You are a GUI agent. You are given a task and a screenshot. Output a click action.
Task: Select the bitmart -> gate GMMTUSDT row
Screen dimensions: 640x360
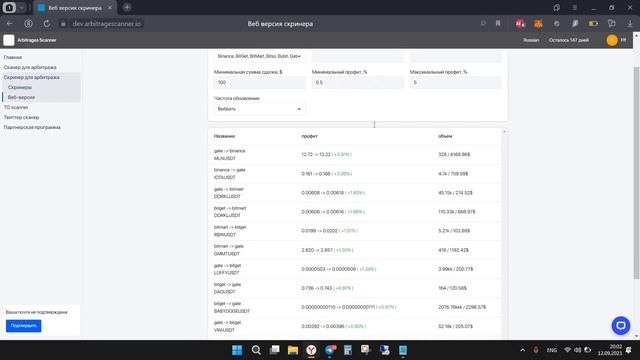pos(355,250)
